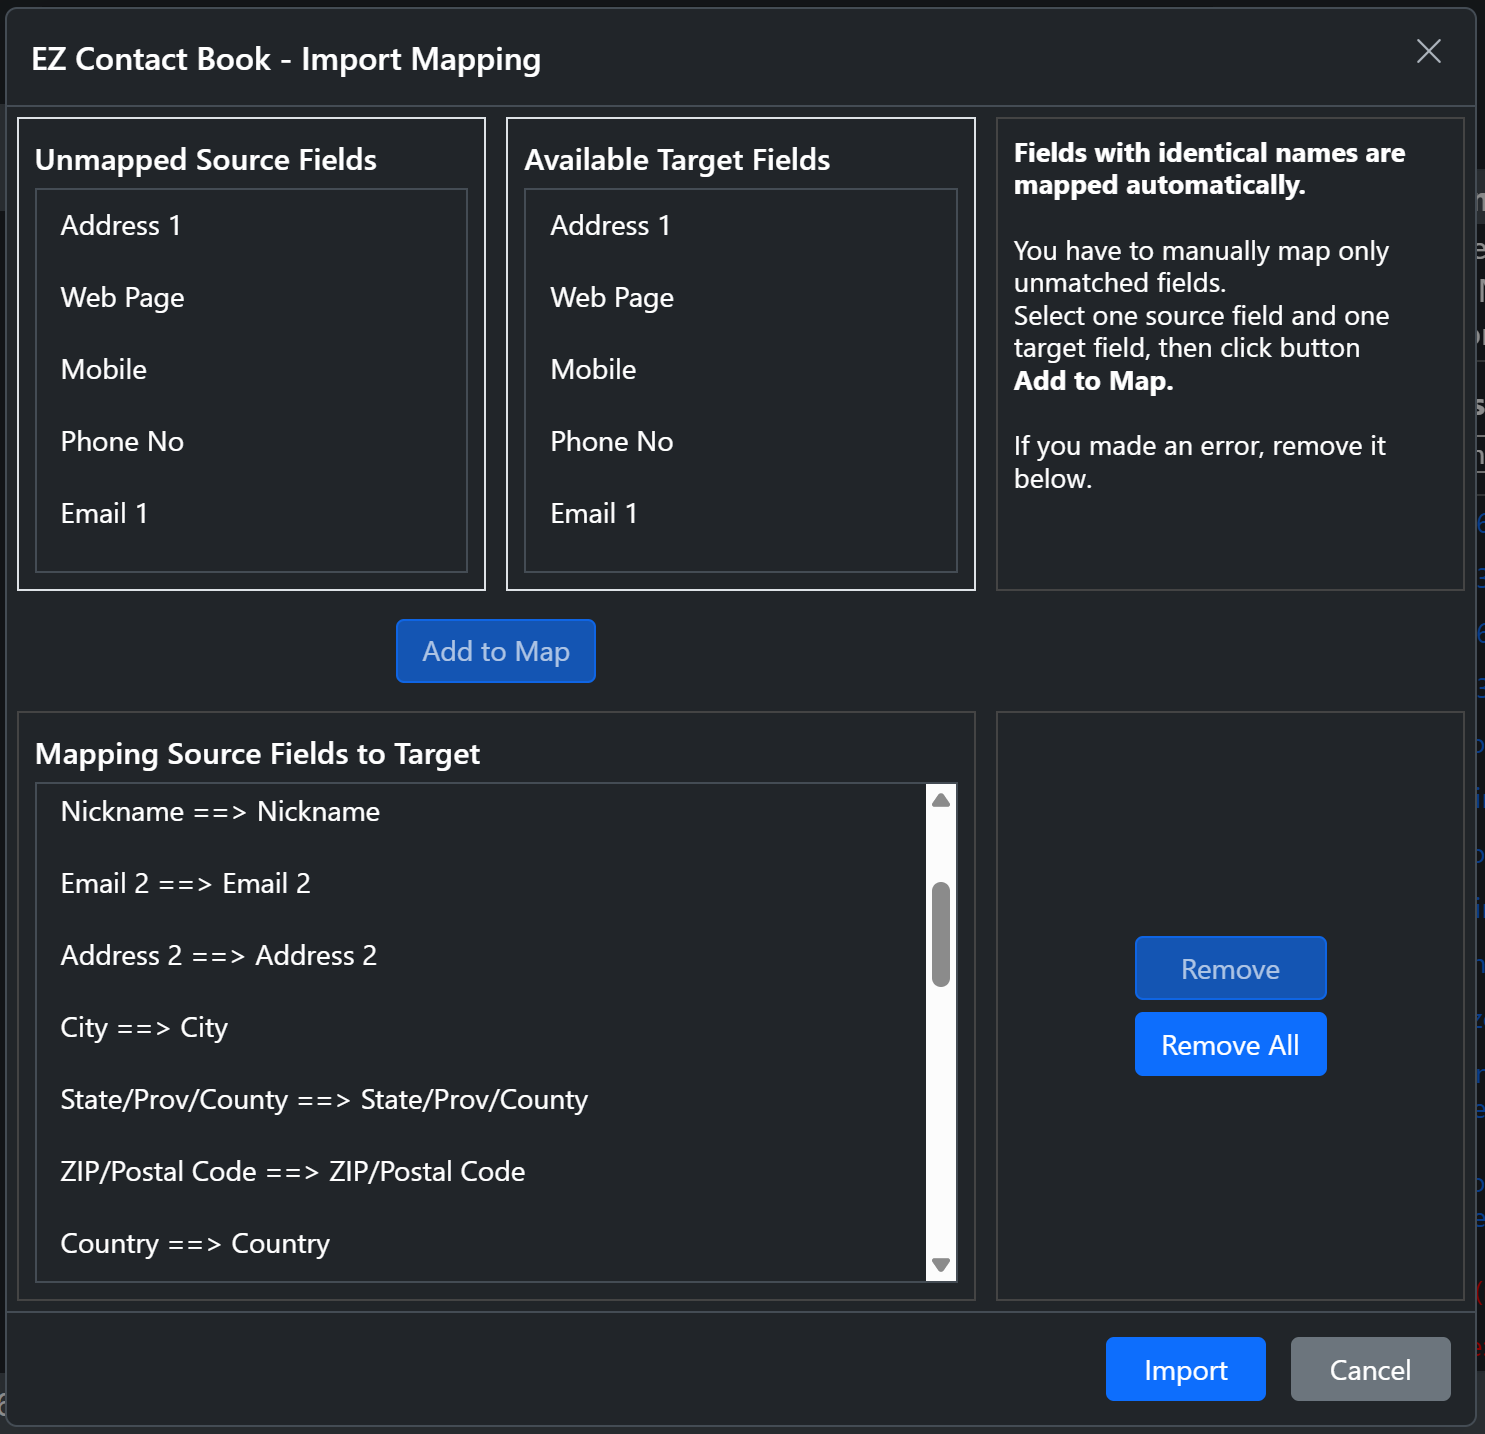
Task: Select Email 1 in Available Target Fields
Action: (593, 514)
